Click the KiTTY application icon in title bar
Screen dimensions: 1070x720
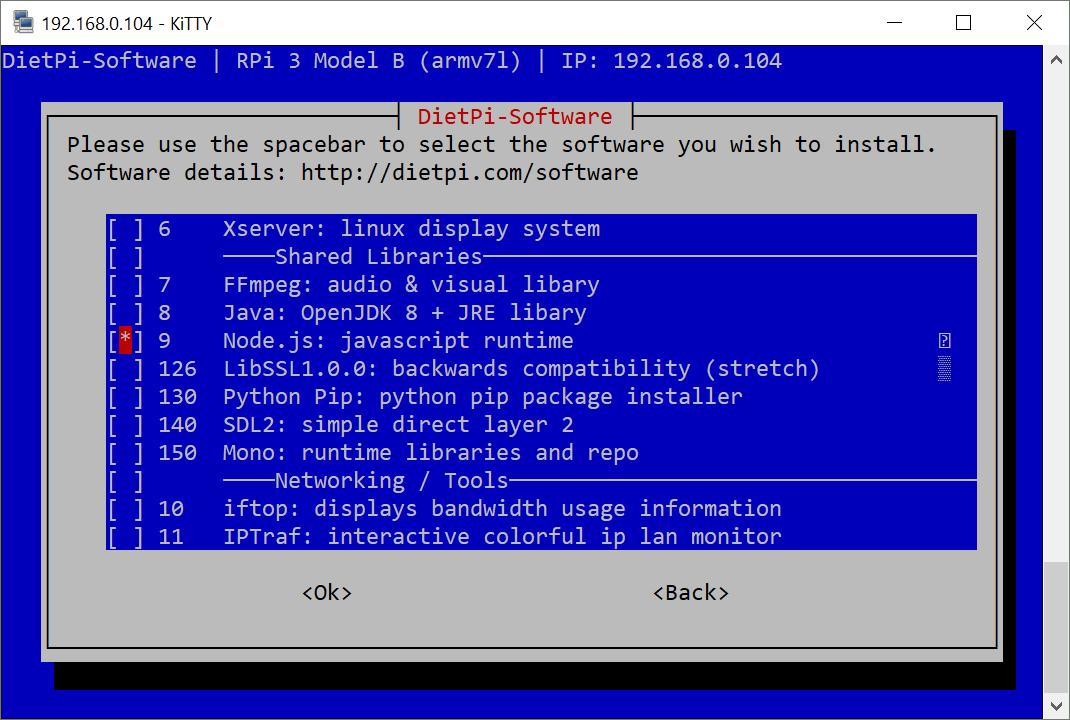pyautogui.click(x=23, y=22)
